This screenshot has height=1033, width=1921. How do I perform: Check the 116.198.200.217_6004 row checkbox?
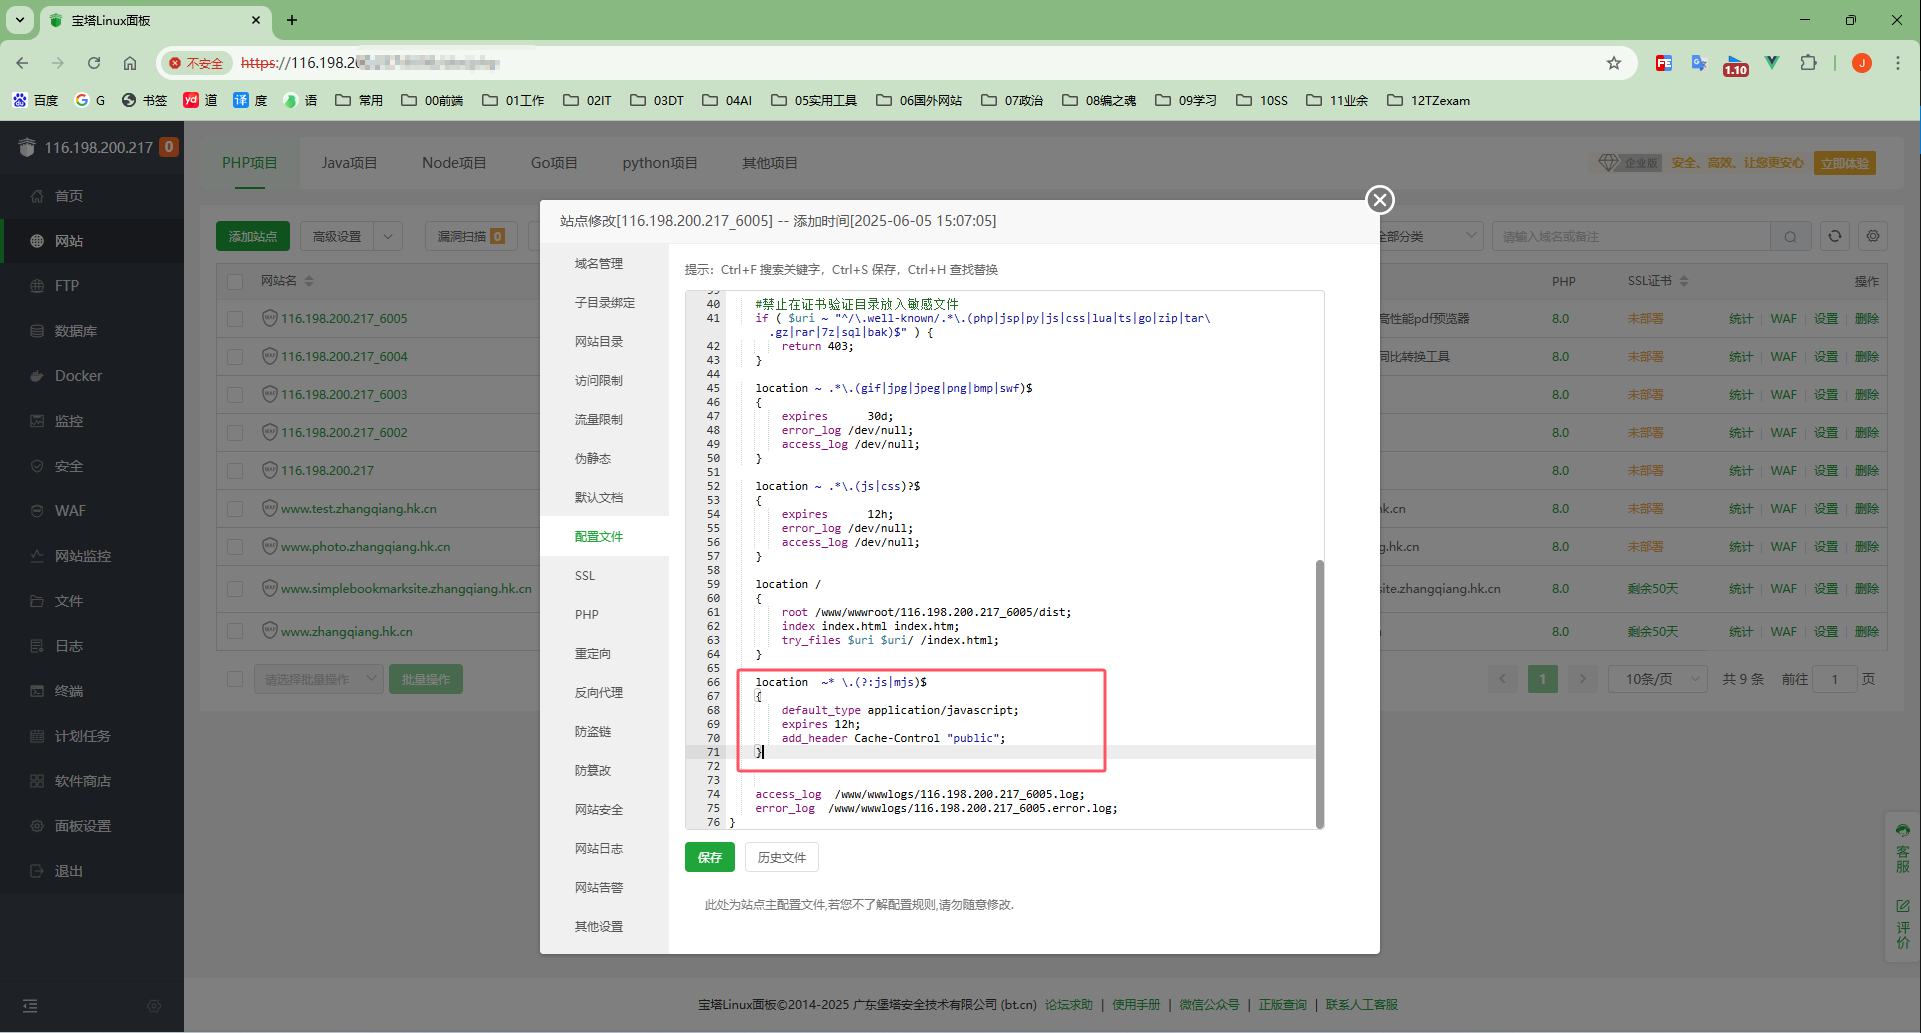[235, 356]
